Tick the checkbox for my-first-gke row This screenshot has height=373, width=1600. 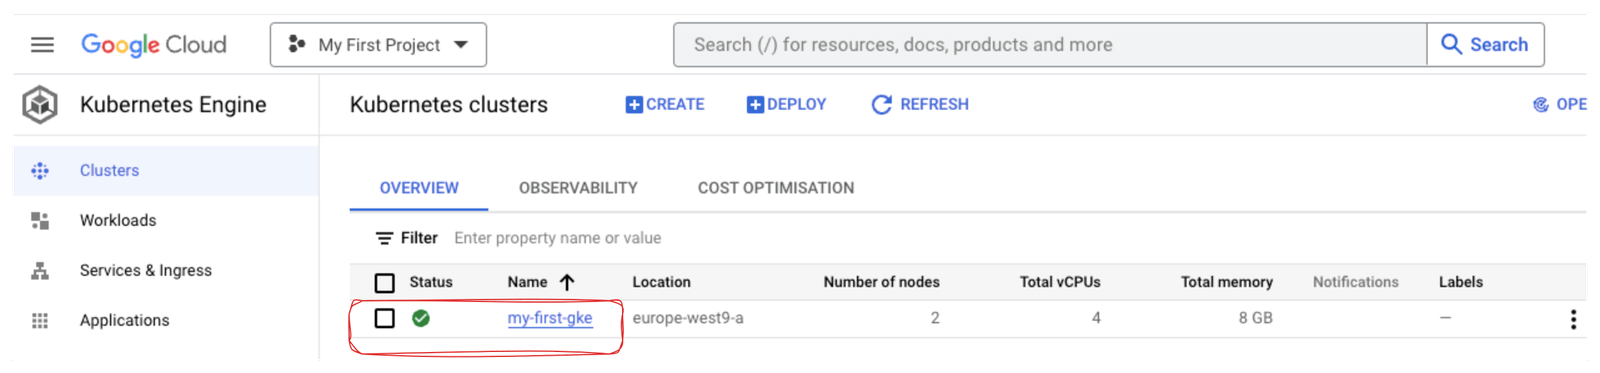tap(385, 318)
